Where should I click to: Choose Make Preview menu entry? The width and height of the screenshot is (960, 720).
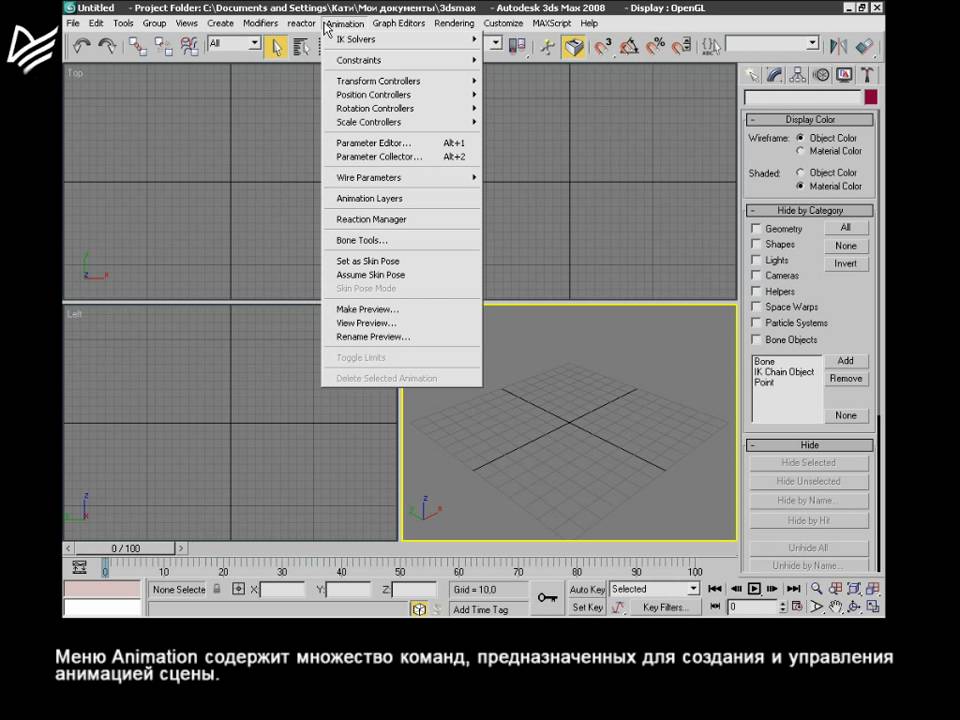pos(402,309)
